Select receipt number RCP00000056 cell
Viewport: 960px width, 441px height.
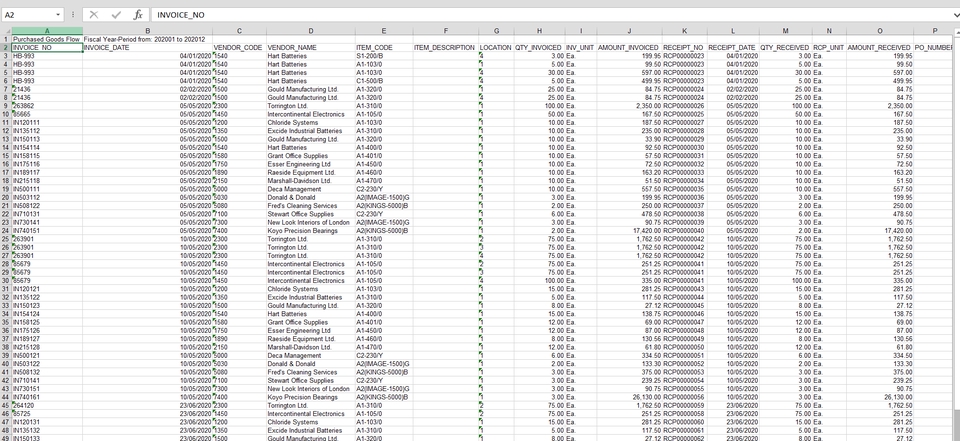point(684,397)
